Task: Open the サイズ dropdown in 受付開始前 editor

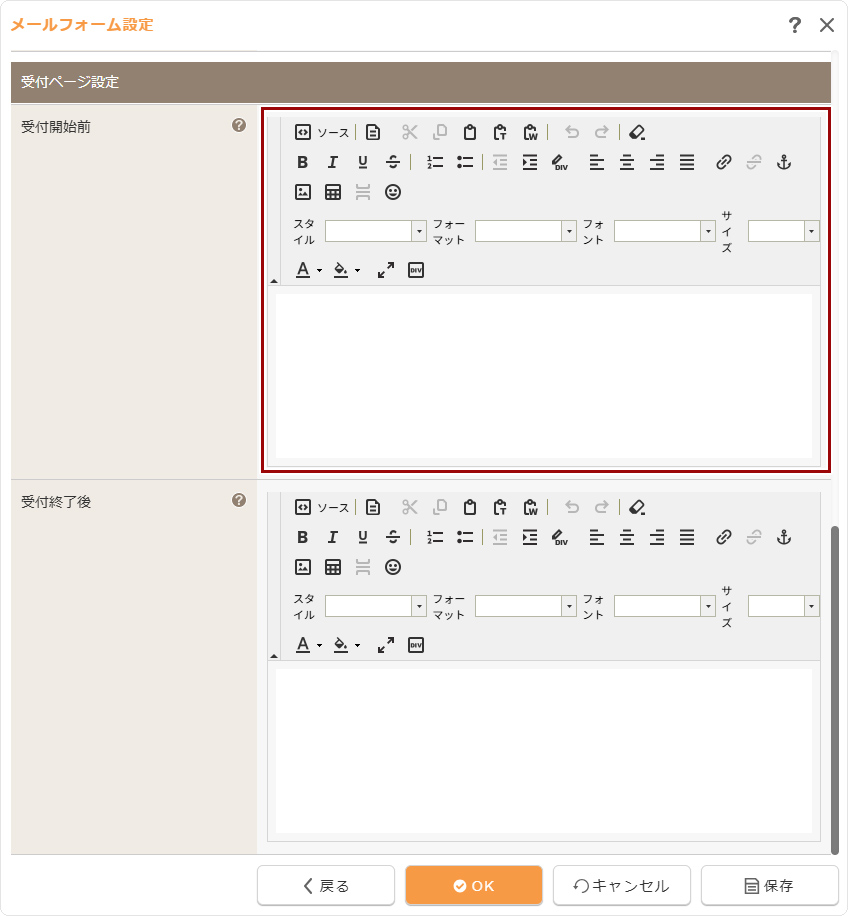Action: (783, 231)
